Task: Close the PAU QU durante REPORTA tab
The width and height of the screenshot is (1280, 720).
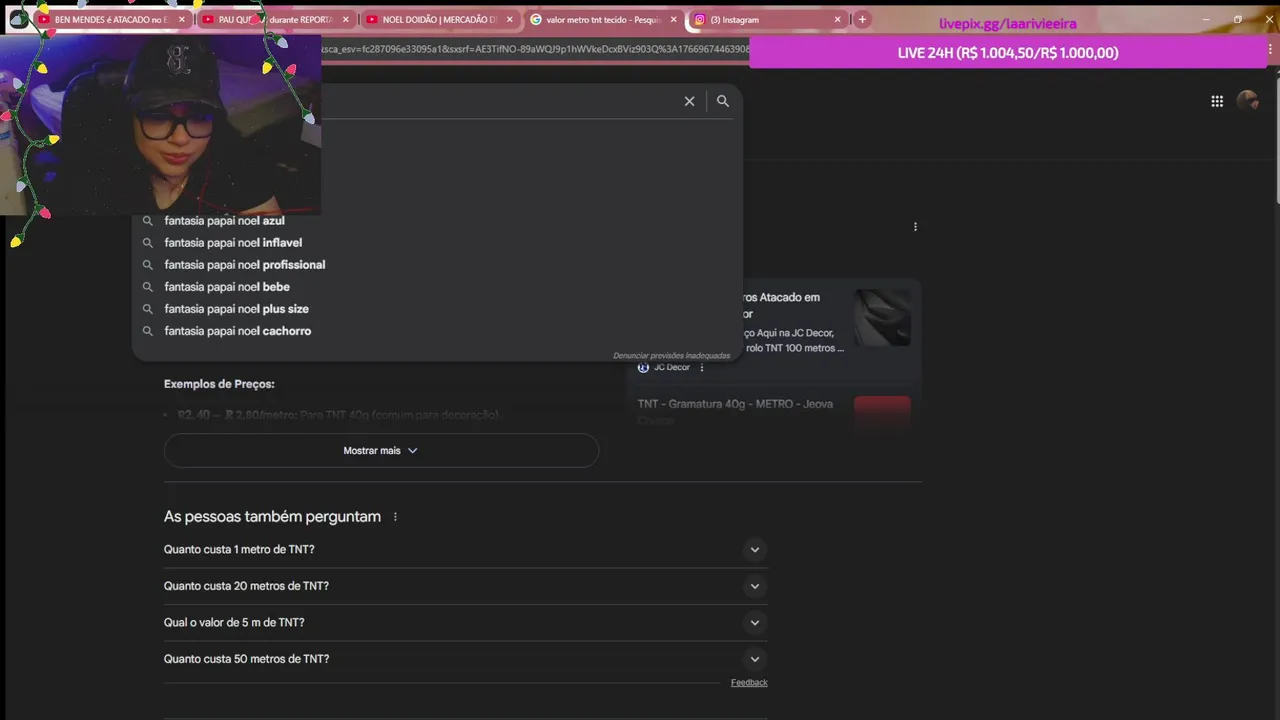Action: coord(346,19)
